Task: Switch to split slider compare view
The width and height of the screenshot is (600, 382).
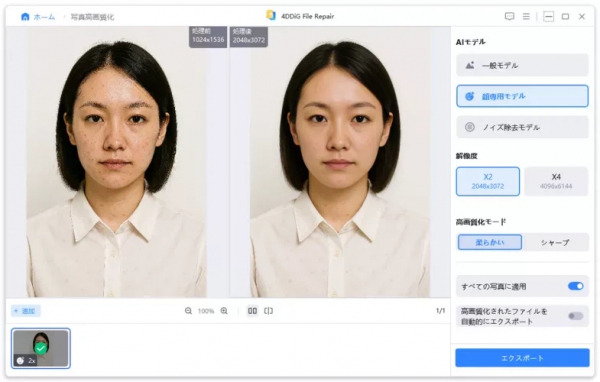Action: coord(269,311)
